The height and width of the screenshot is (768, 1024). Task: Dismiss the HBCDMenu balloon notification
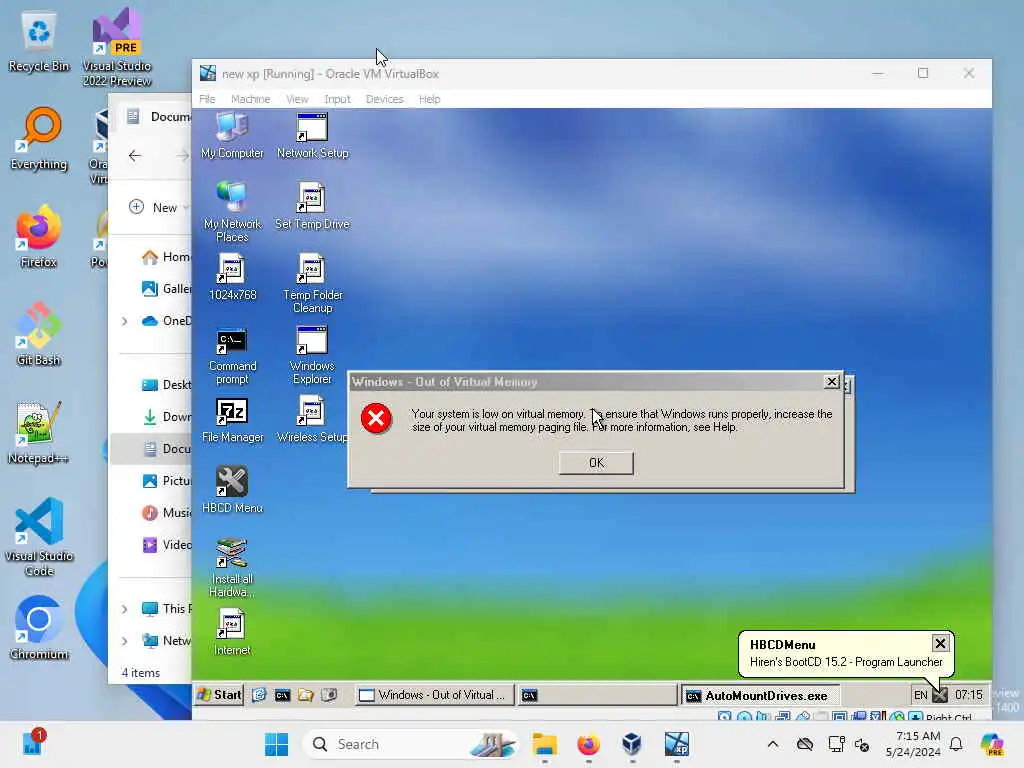940,643
